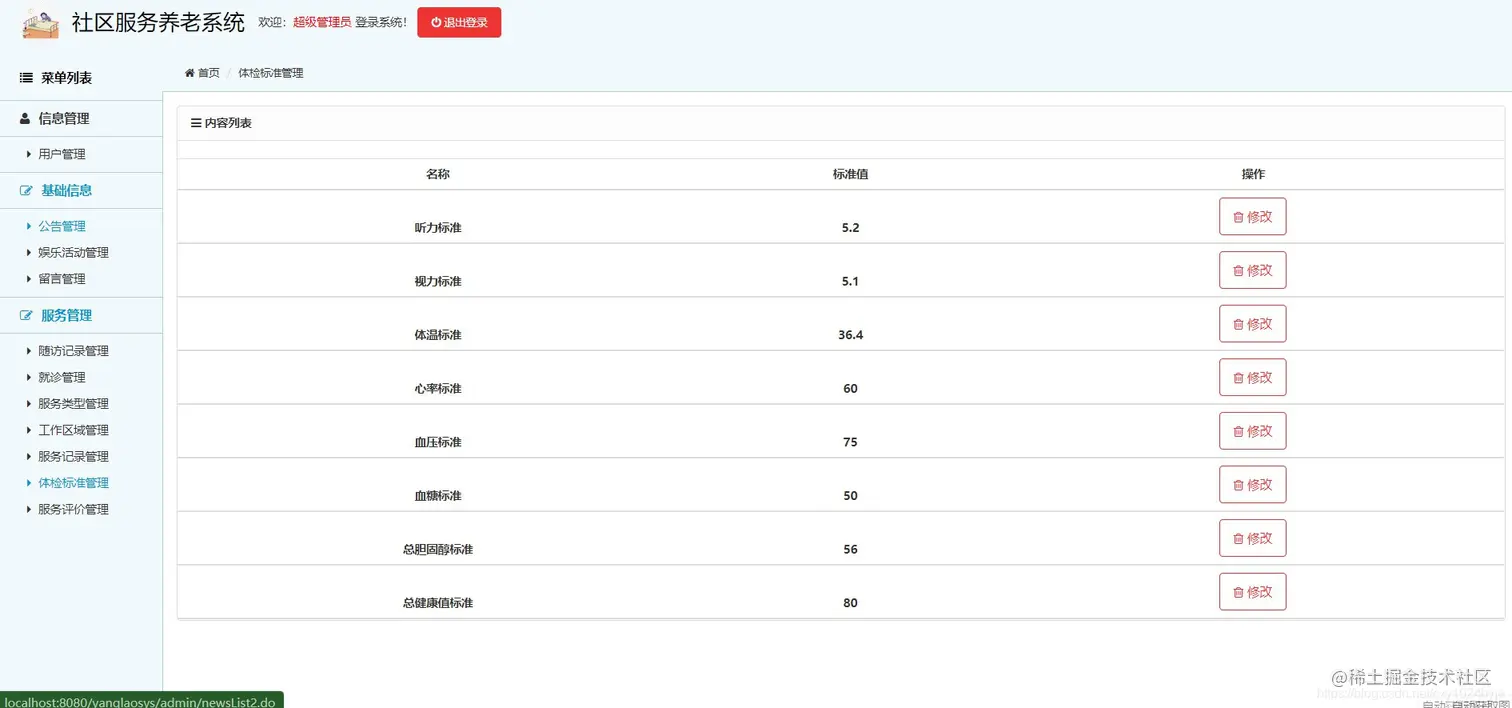The width and height of the screenshot is (1512, 708).
Task: Click the edit icon beside 服务管理
Action: tap(27, 315)
